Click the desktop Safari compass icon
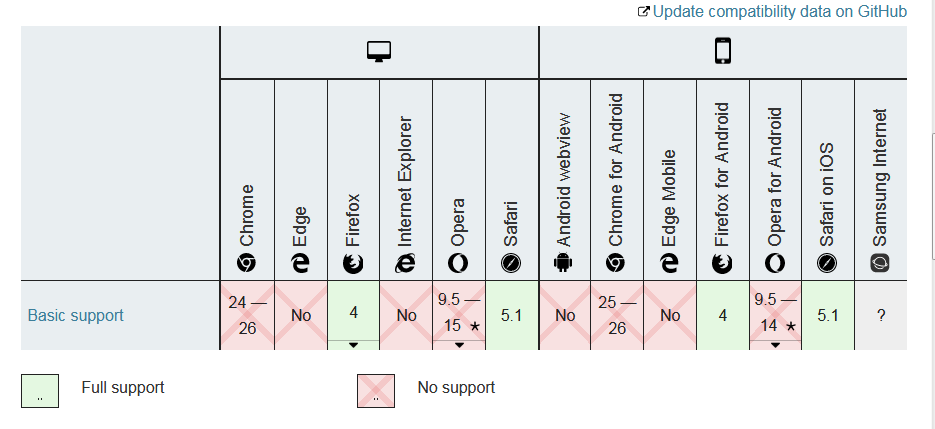 coord(512,263)
